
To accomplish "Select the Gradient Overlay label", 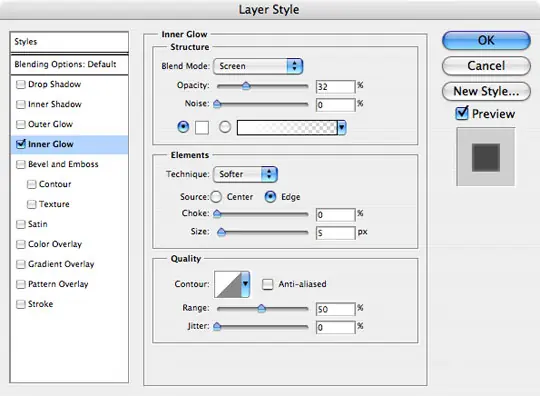I will click(x=61, y=264).
